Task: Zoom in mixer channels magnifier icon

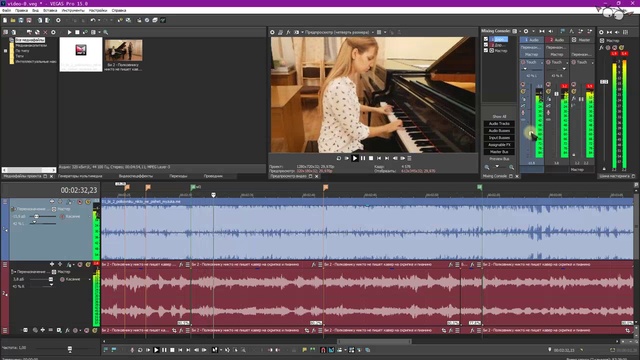Action: click(511, 167)
